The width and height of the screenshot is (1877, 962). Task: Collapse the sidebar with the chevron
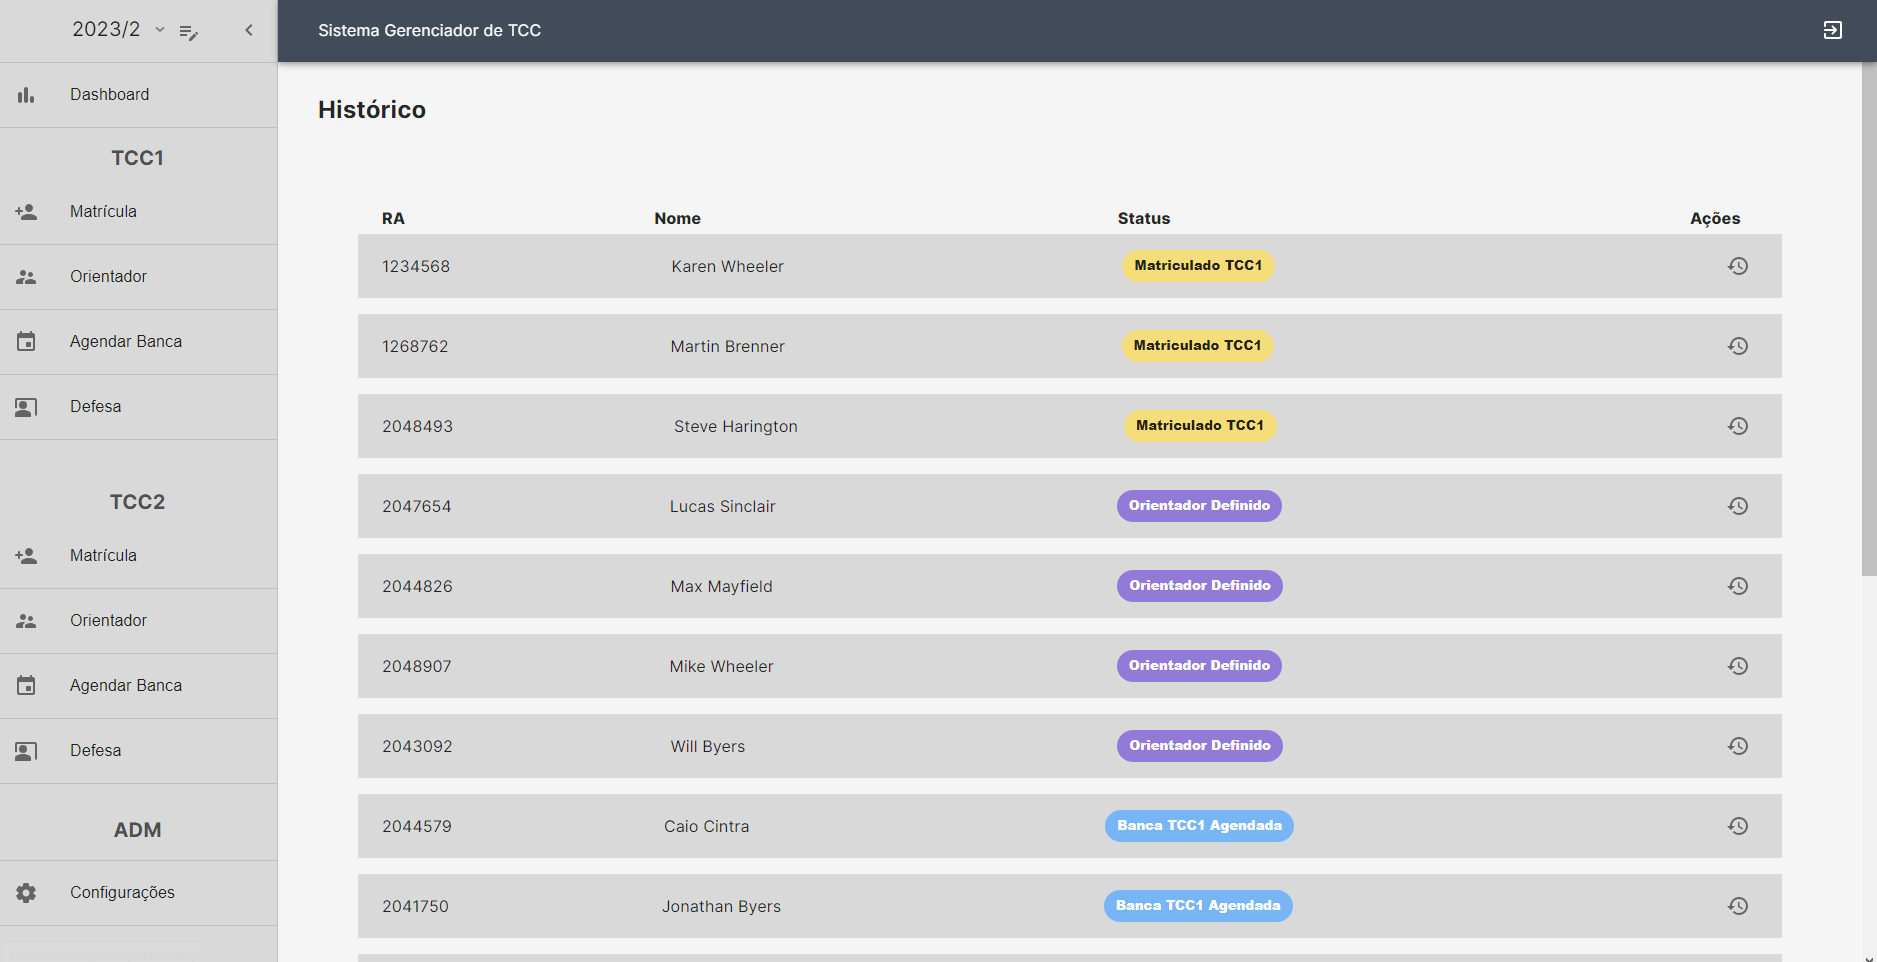pos(249,30)
